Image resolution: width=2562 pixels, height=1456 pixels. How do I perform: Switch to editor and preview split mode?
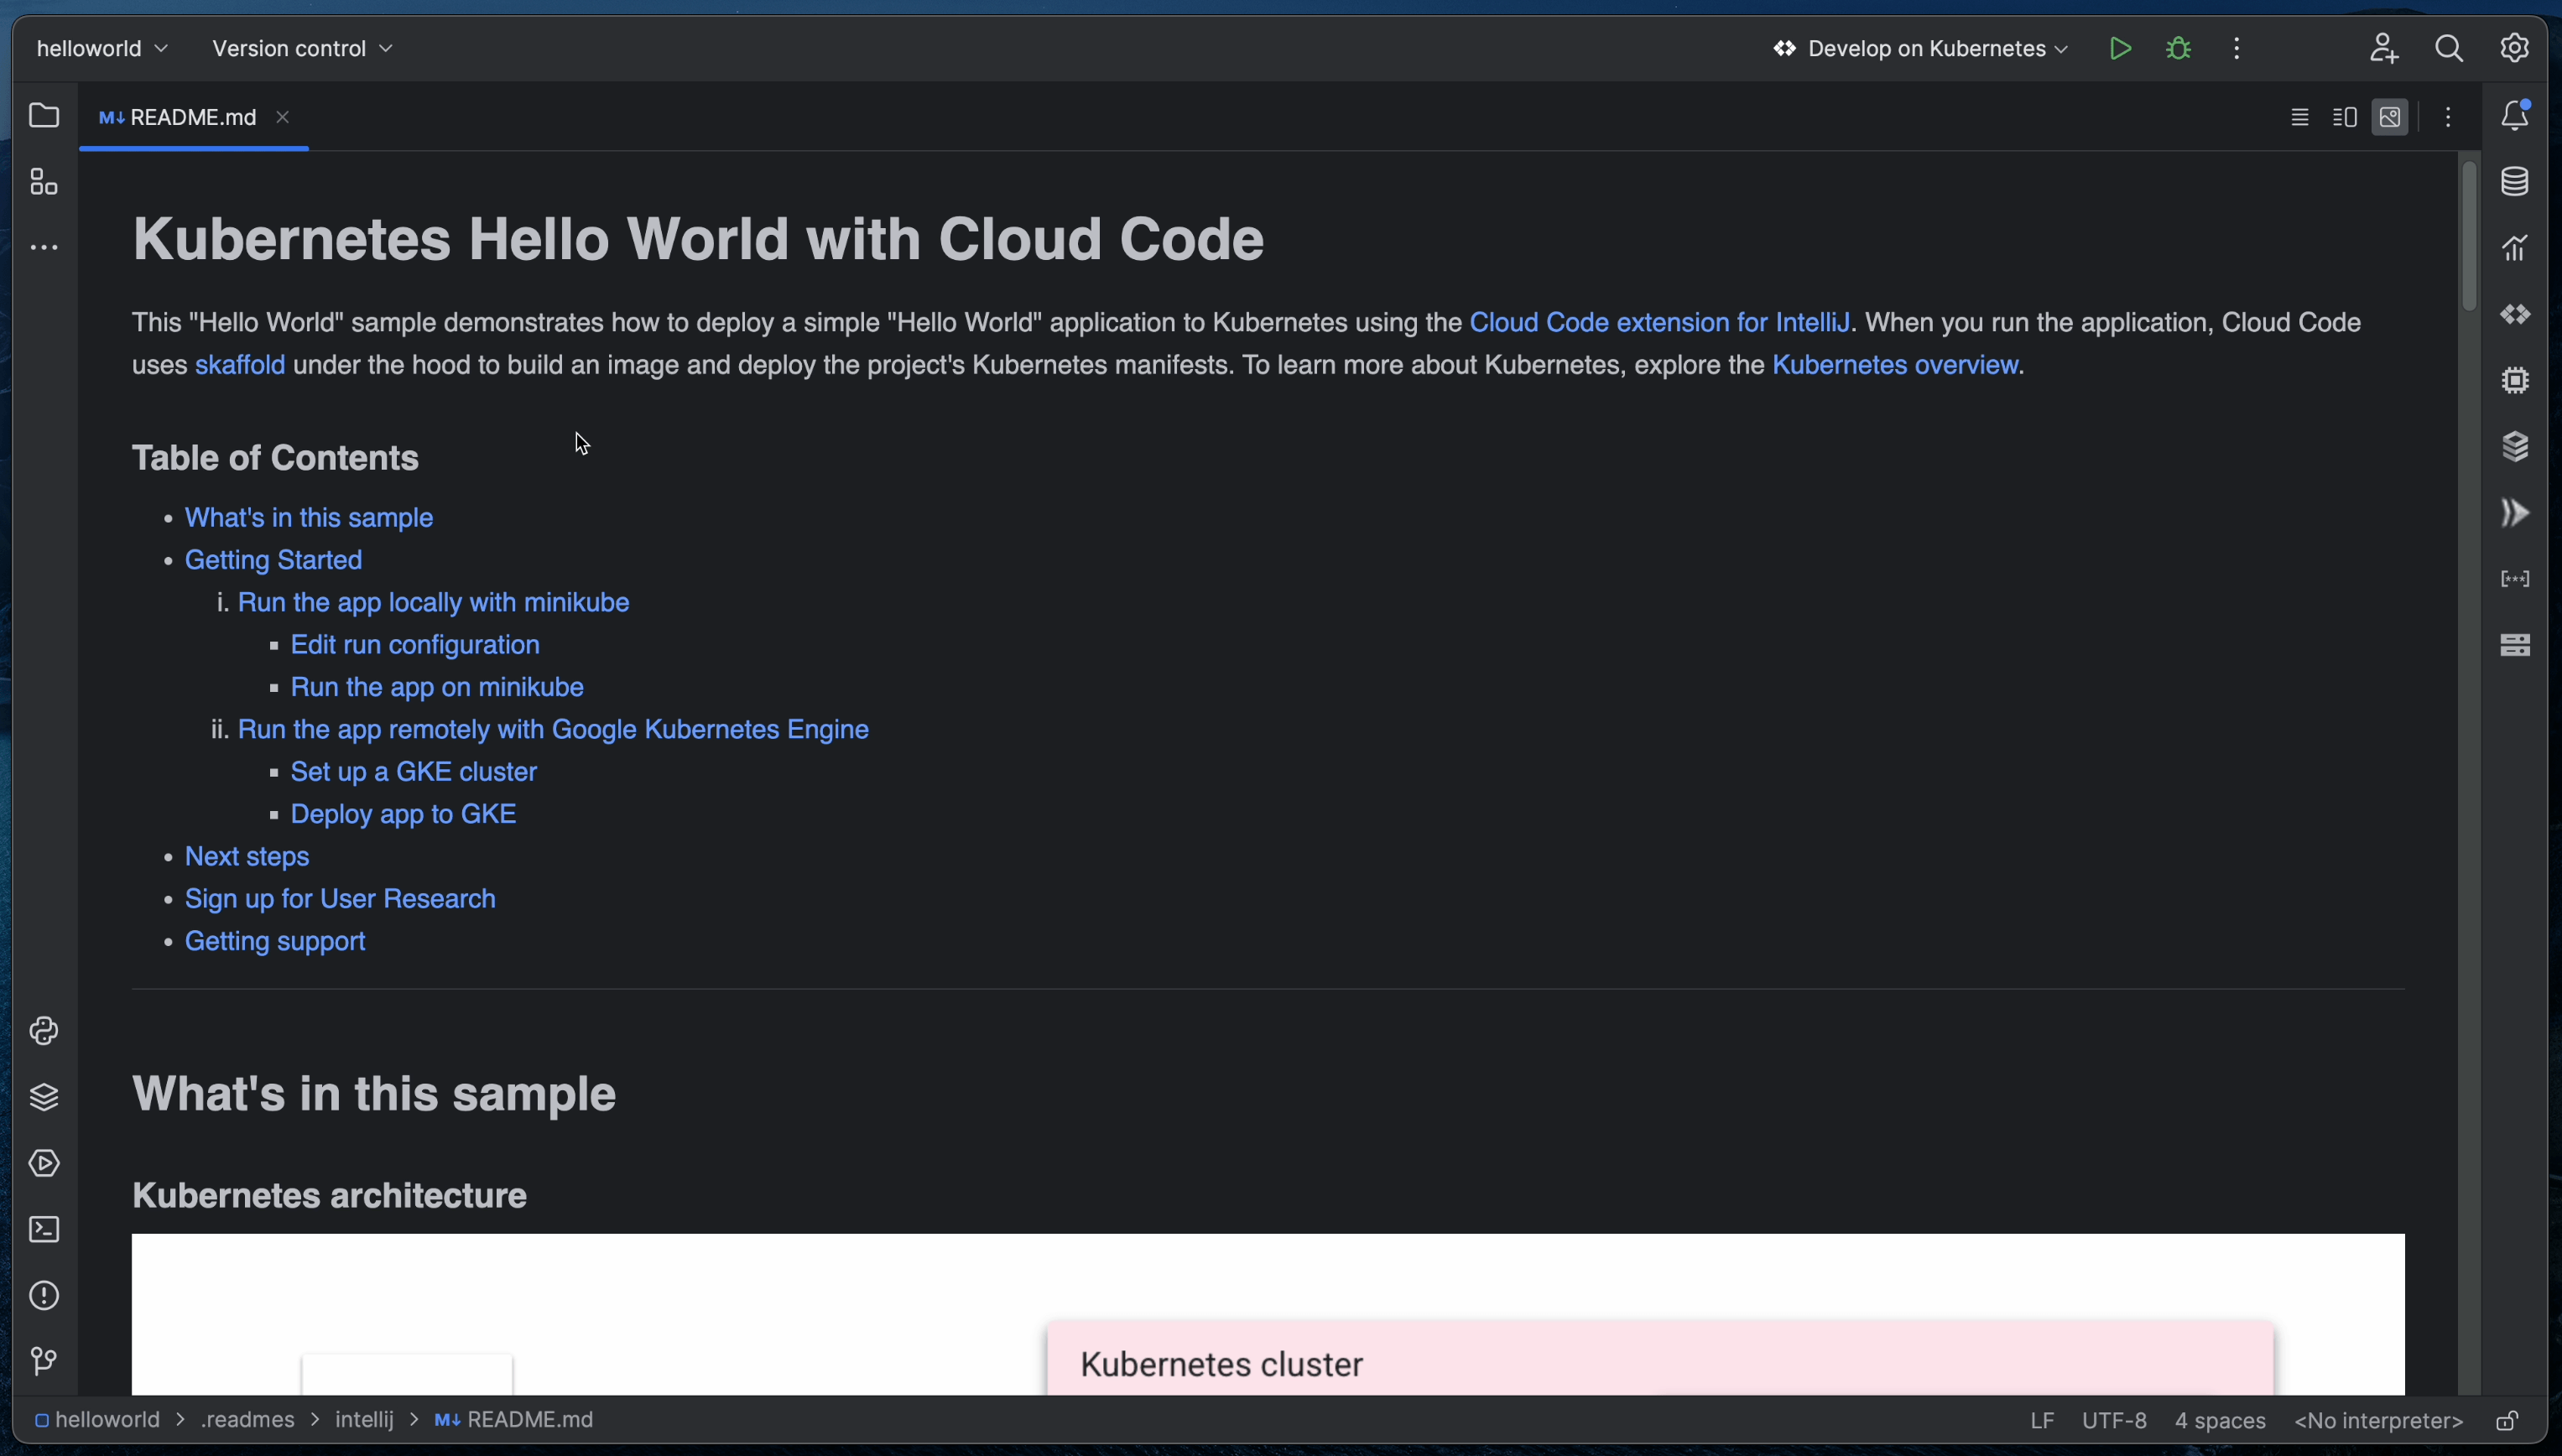(x=2344, y=117)
